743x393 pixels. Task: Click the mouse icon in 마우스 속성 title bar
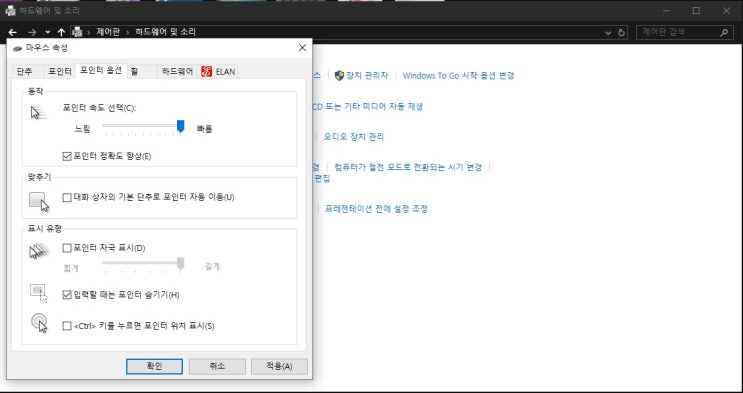coord(18,48)
